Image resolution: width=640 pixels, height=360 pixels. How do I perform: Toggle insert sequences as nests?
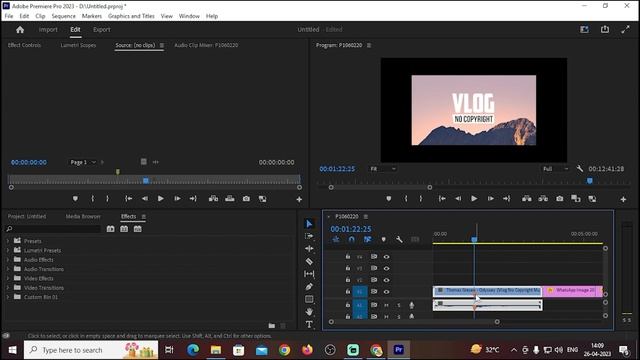(x=336, y=240)
